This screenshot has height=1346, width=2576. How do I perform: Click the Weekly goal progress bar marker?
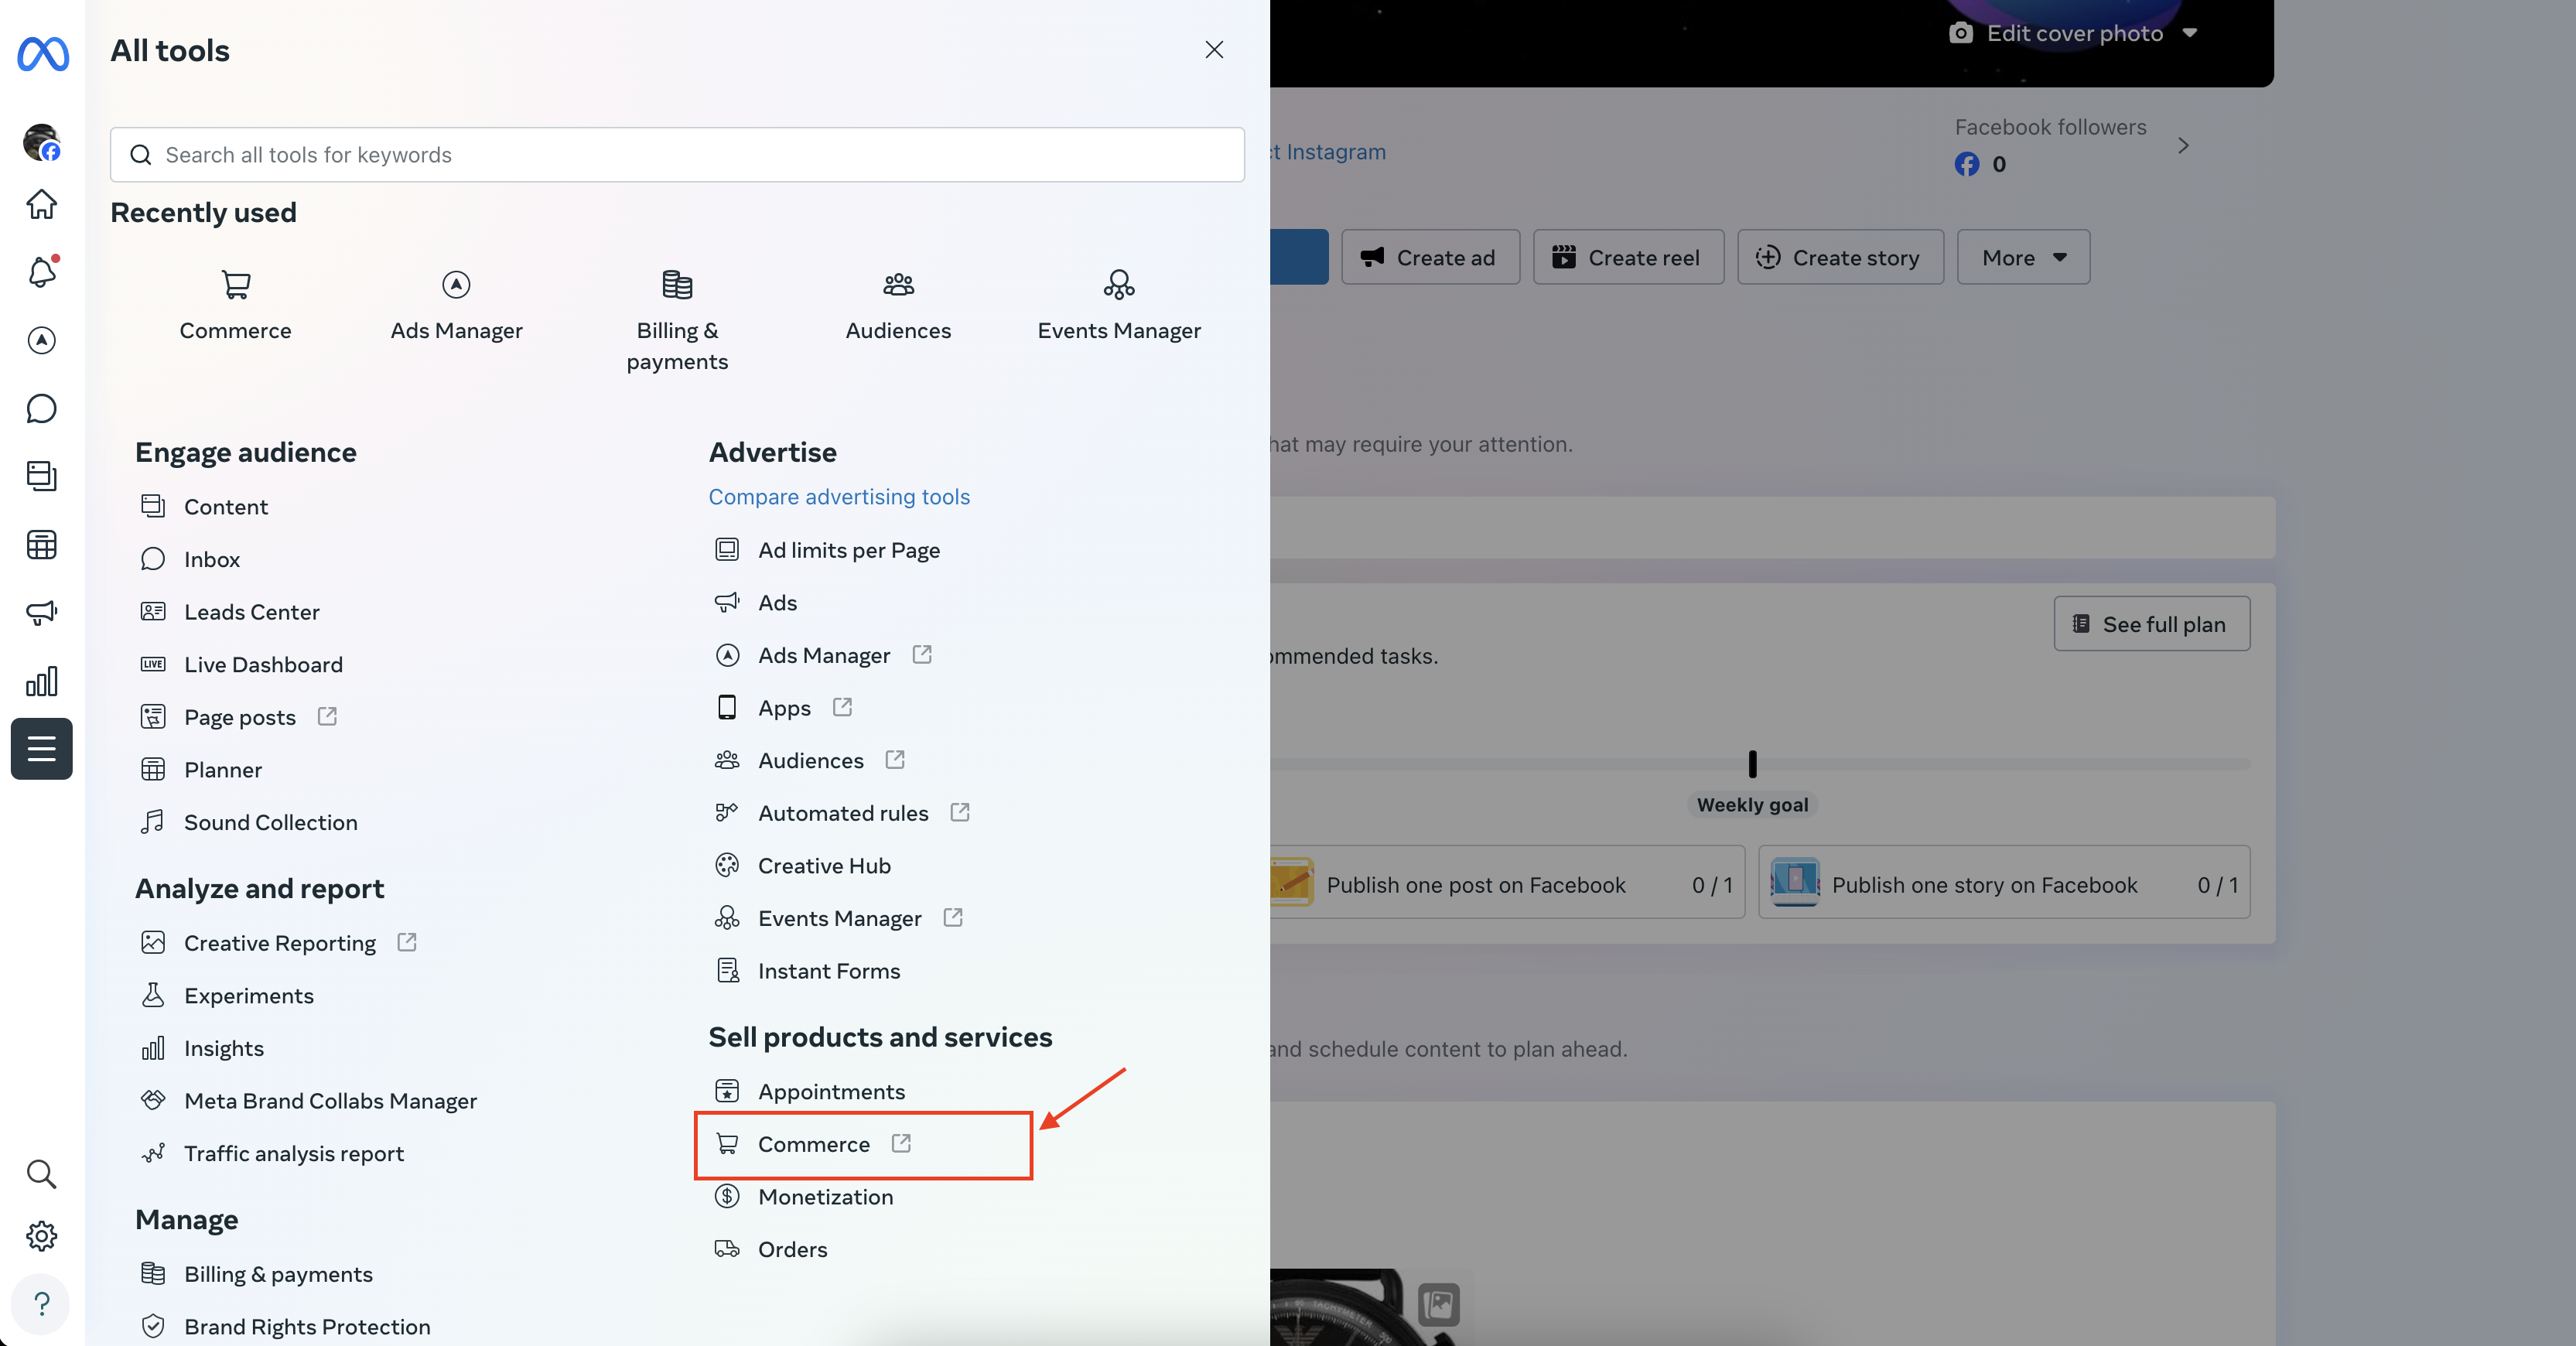pos(1752,765)
